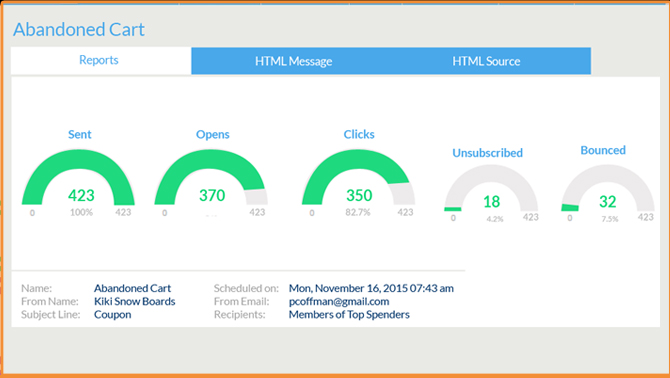Click the 4.2% label under Unsubscribed
The image size is (670, 378).
495,219
